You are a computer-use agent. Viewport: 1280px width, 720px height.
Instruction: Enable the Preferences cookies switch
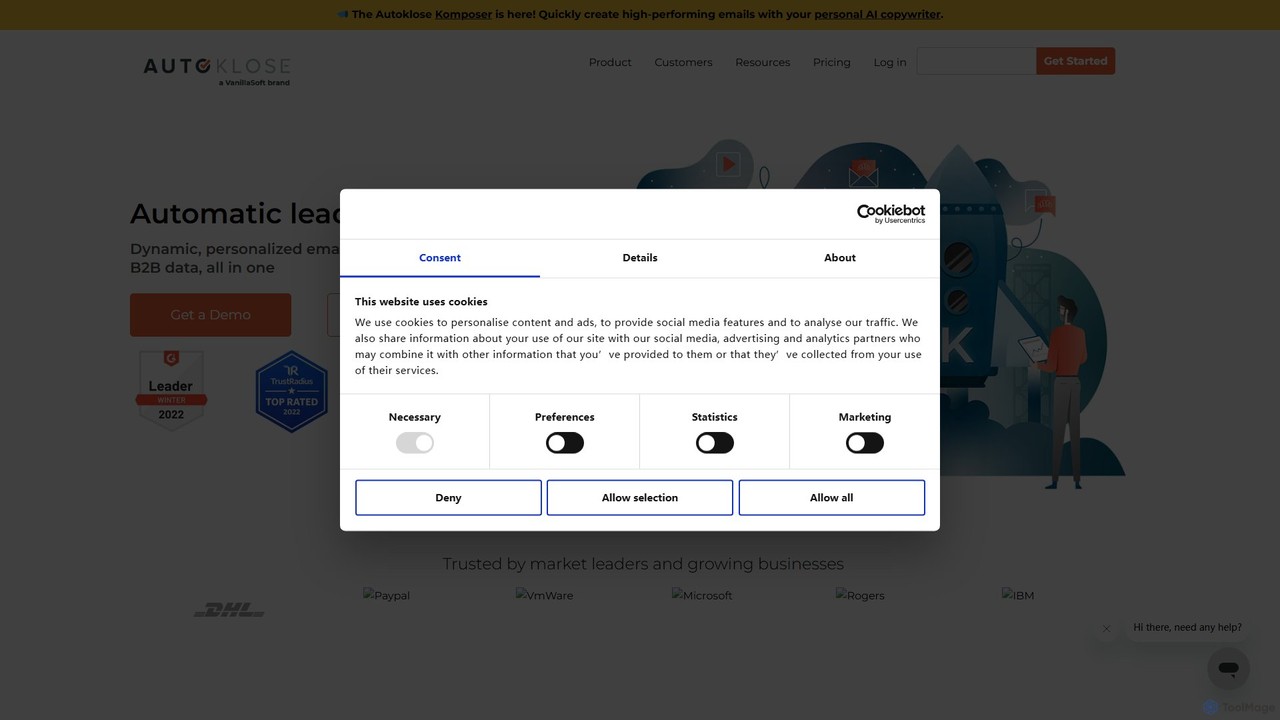565,443
